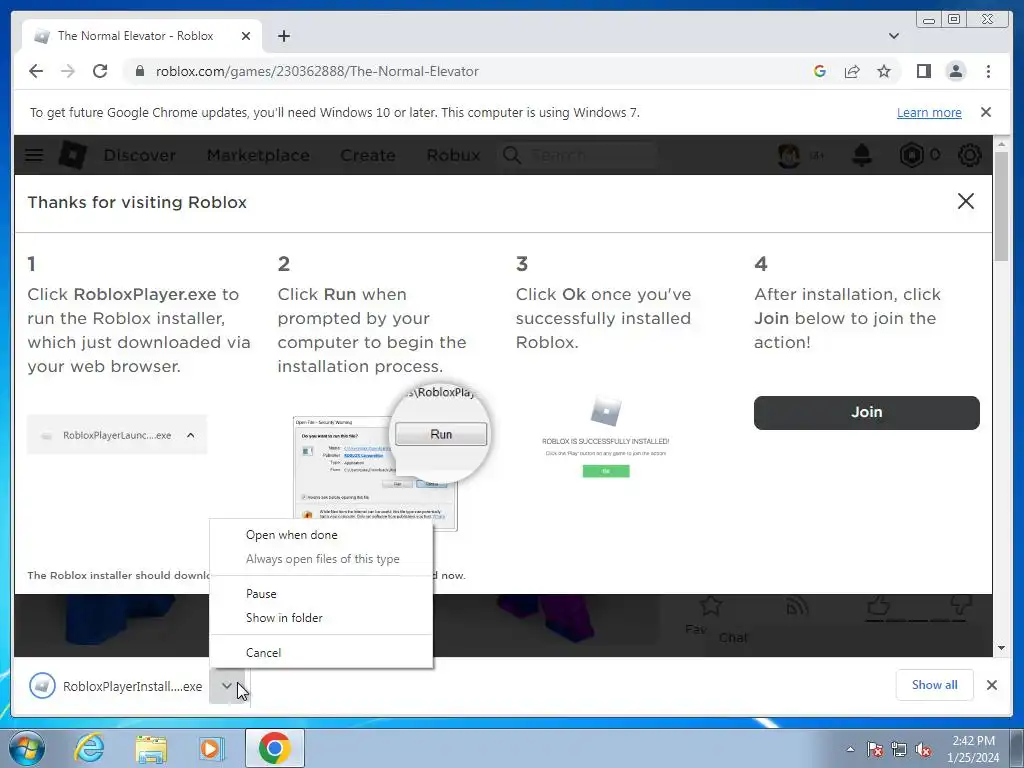Click the network tray icon
Screen dimensions: 1024x768
pos(899,749)
